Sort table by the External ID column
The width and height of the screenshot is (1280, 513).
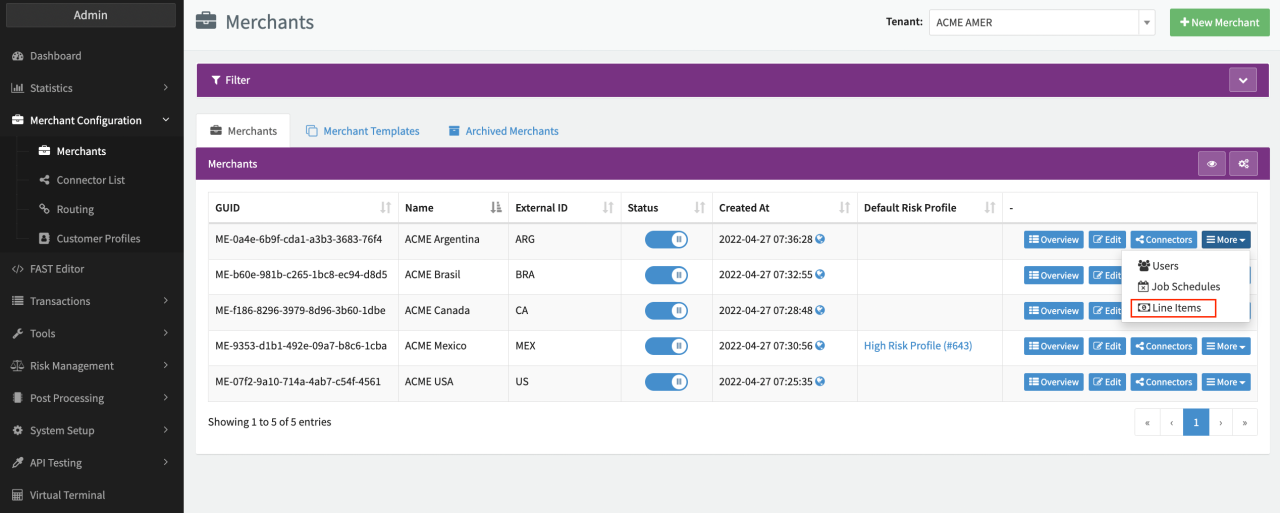click(565, 208)
